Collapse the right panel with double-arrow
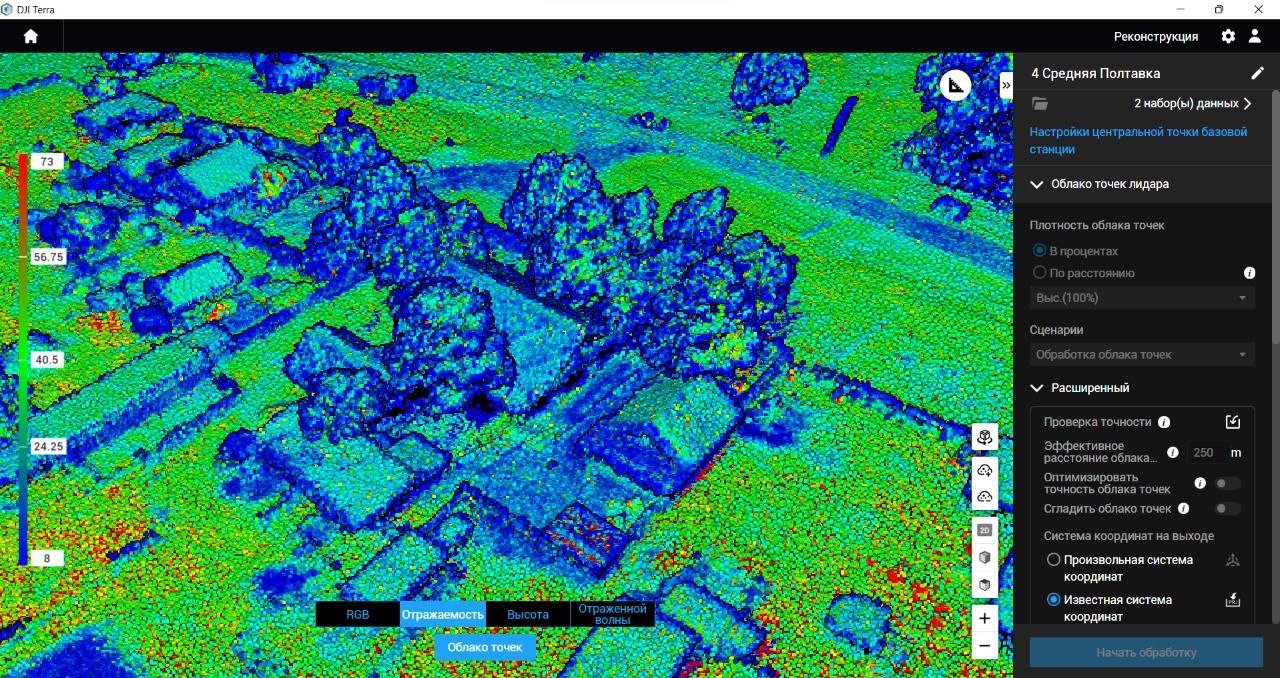The image size is (1280, 678). click(x=1006, y=86)
